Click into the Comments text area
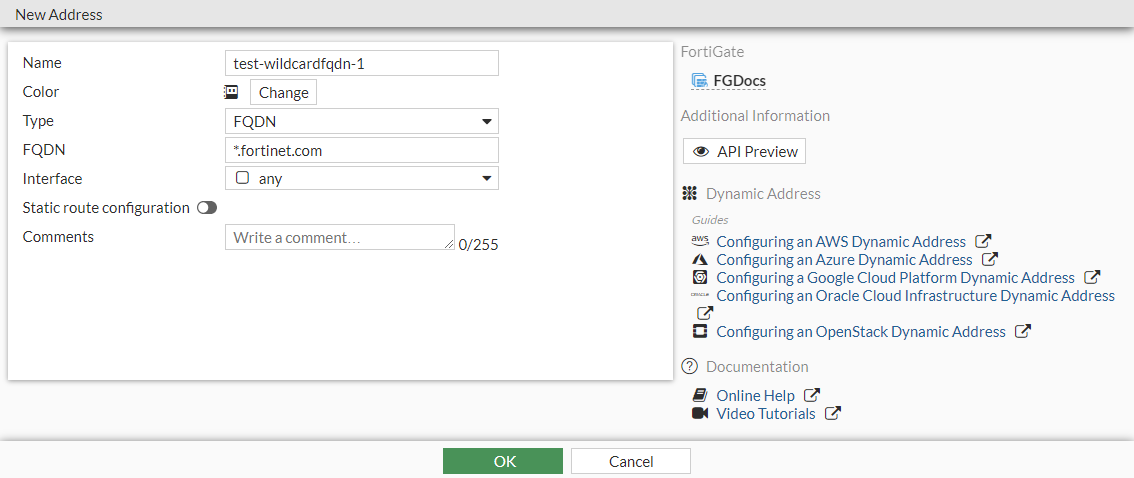Screen dimensions: 1134x478 click(339, 238)
